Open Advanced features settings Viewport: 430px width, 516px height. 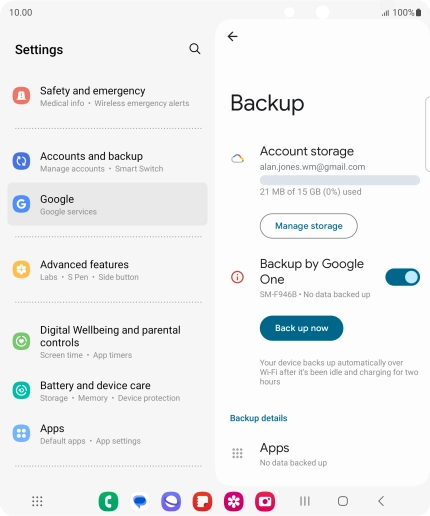(x=107, y=270)
